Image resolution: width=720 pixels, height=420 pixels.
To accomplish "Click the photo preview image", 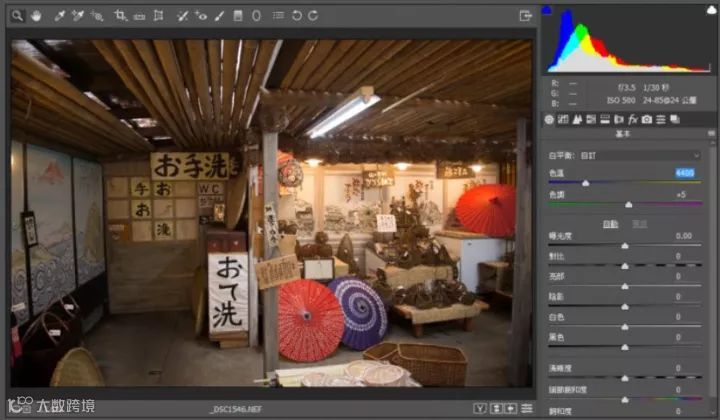I will (271, 213).
